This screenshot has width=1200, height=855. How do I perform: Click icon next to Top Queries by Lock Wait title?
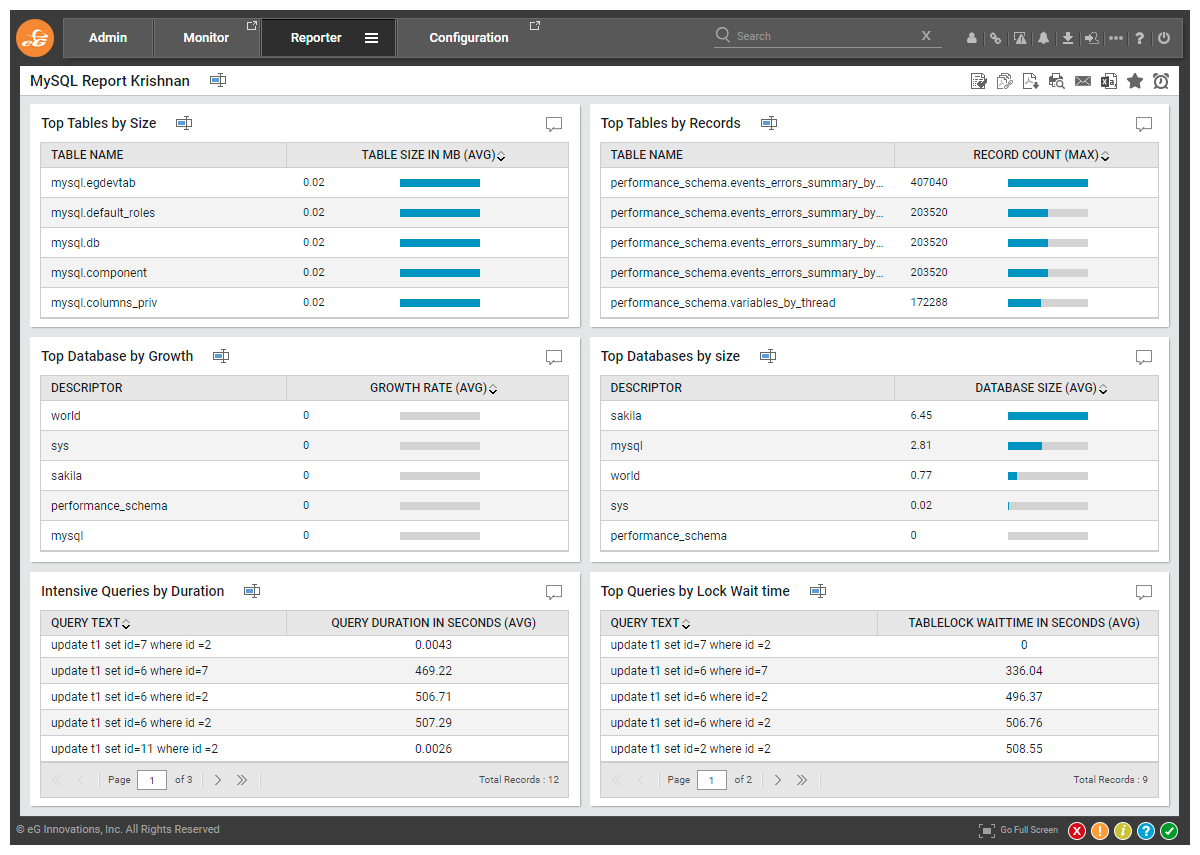pos(818,591)
